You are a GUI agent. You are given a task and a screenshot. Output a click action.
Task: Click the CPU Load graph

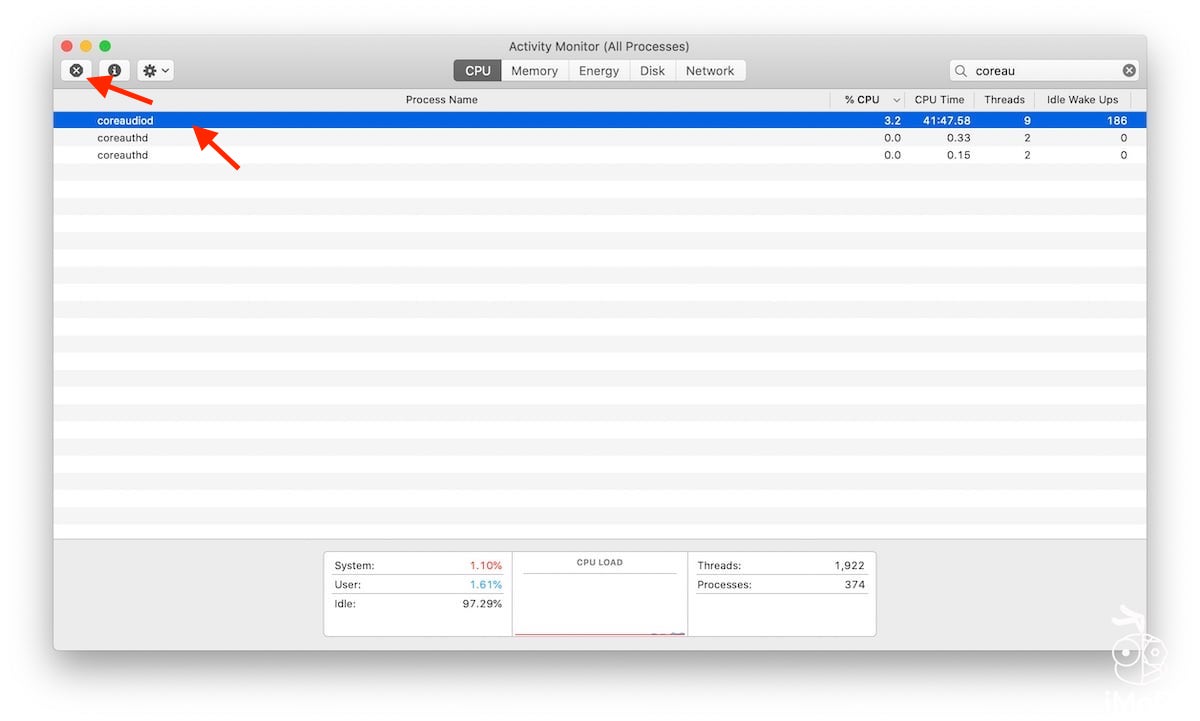click(600, 602)
